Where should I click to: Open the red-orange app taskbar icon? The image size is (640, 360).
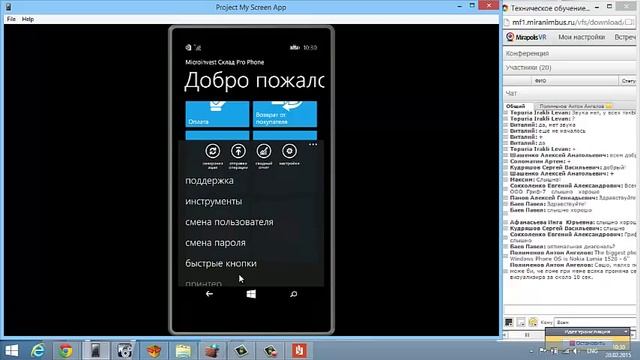(299, 351)
